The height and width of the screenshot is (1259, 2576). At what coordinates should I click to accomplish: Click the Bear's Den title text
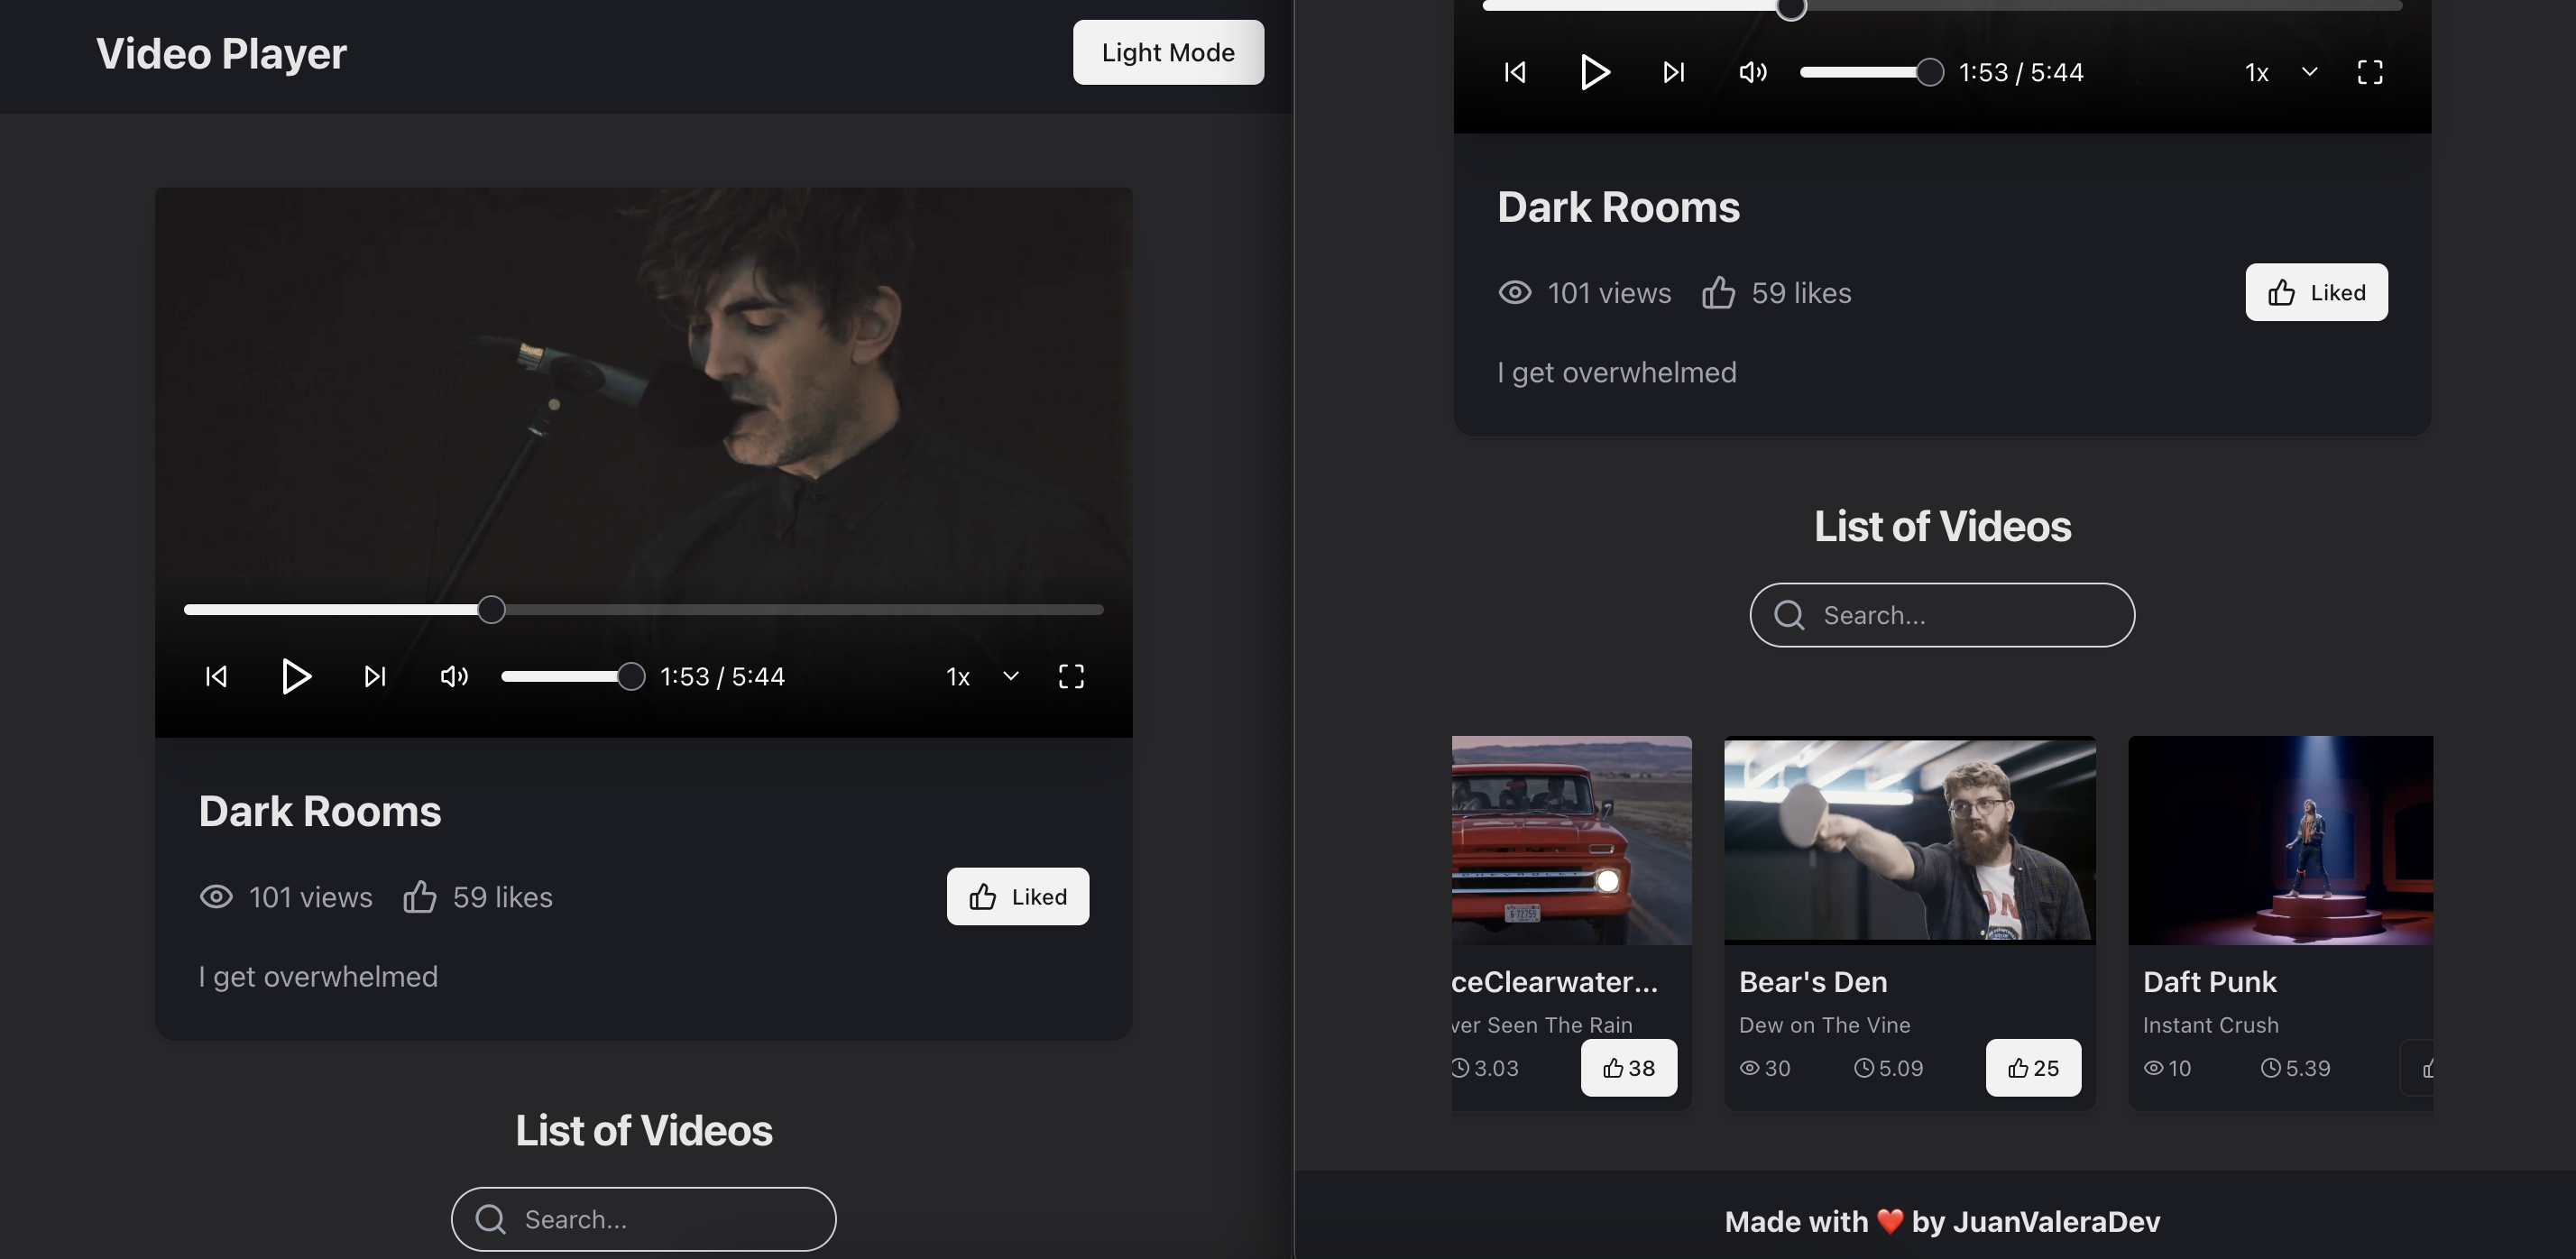[x=1813, y=982]
